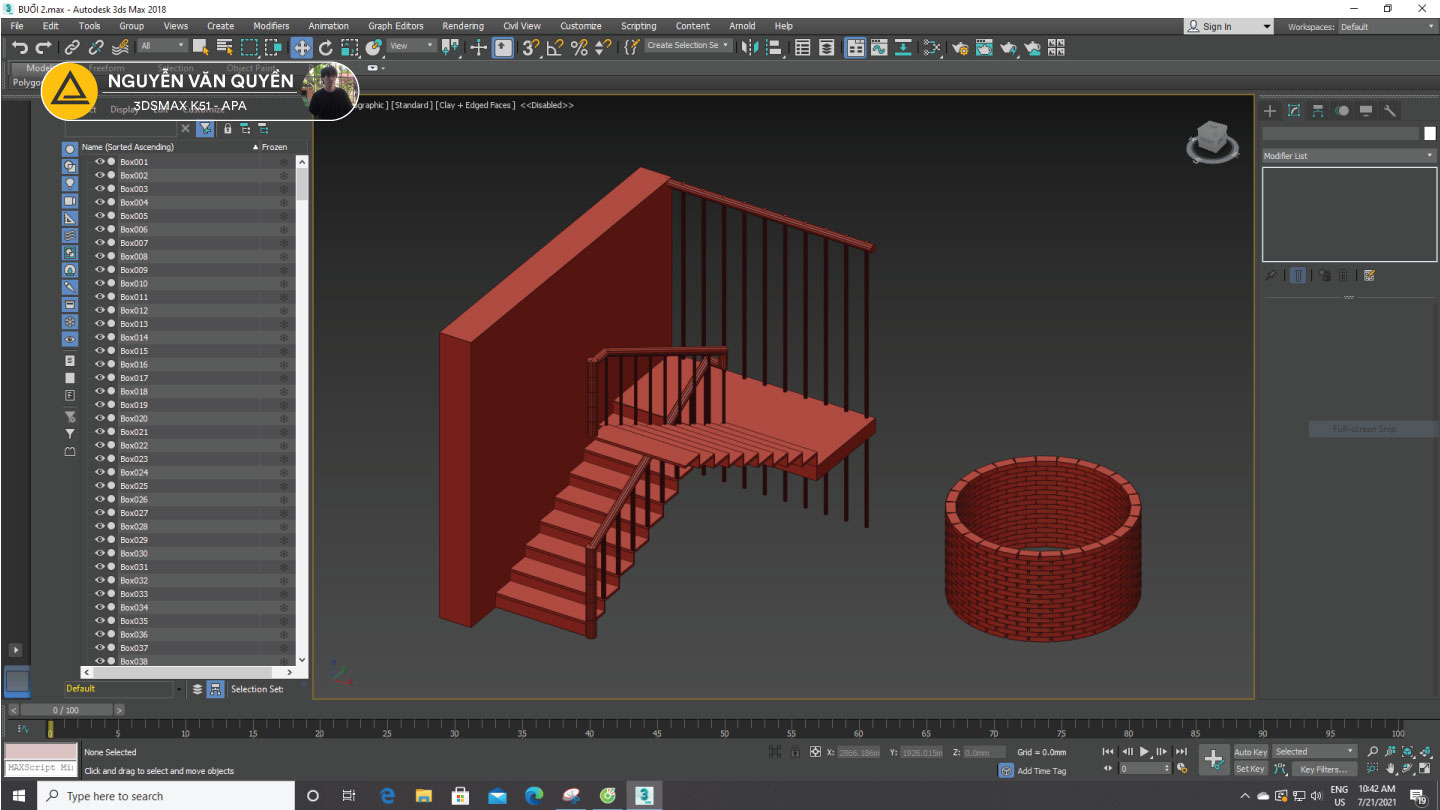The image size is (1440, 810).
Task: Toggle the selection lock padlock
Action: [795, 752]
